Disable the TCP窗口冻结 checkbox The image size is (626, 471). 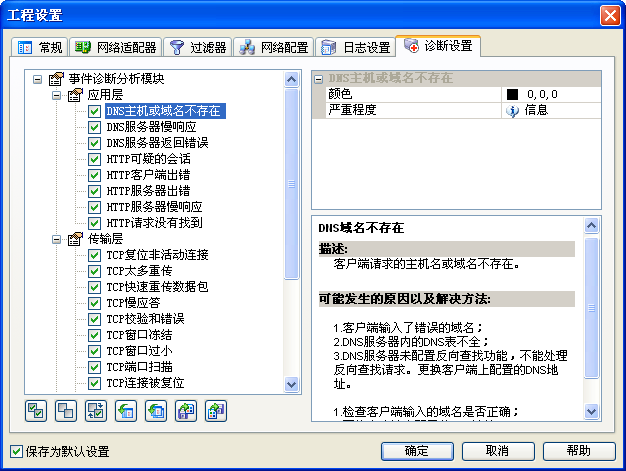(94, 335)
